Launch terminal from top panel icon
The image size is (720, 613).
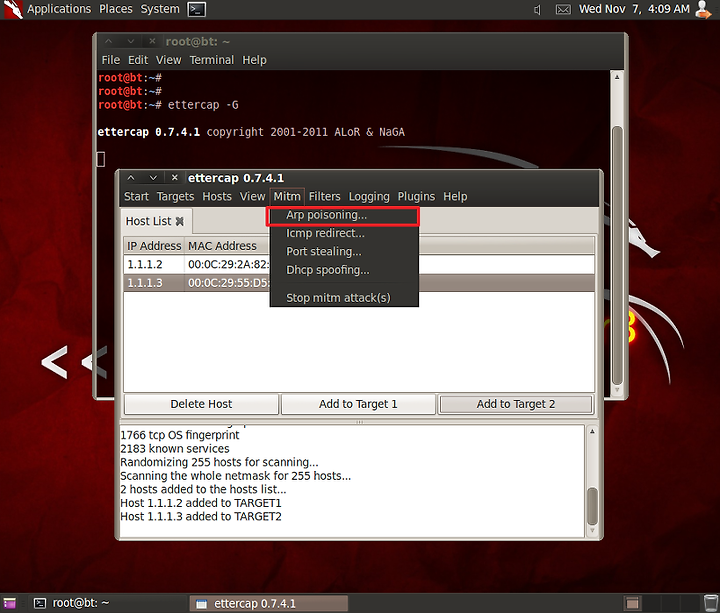(197, 9)
